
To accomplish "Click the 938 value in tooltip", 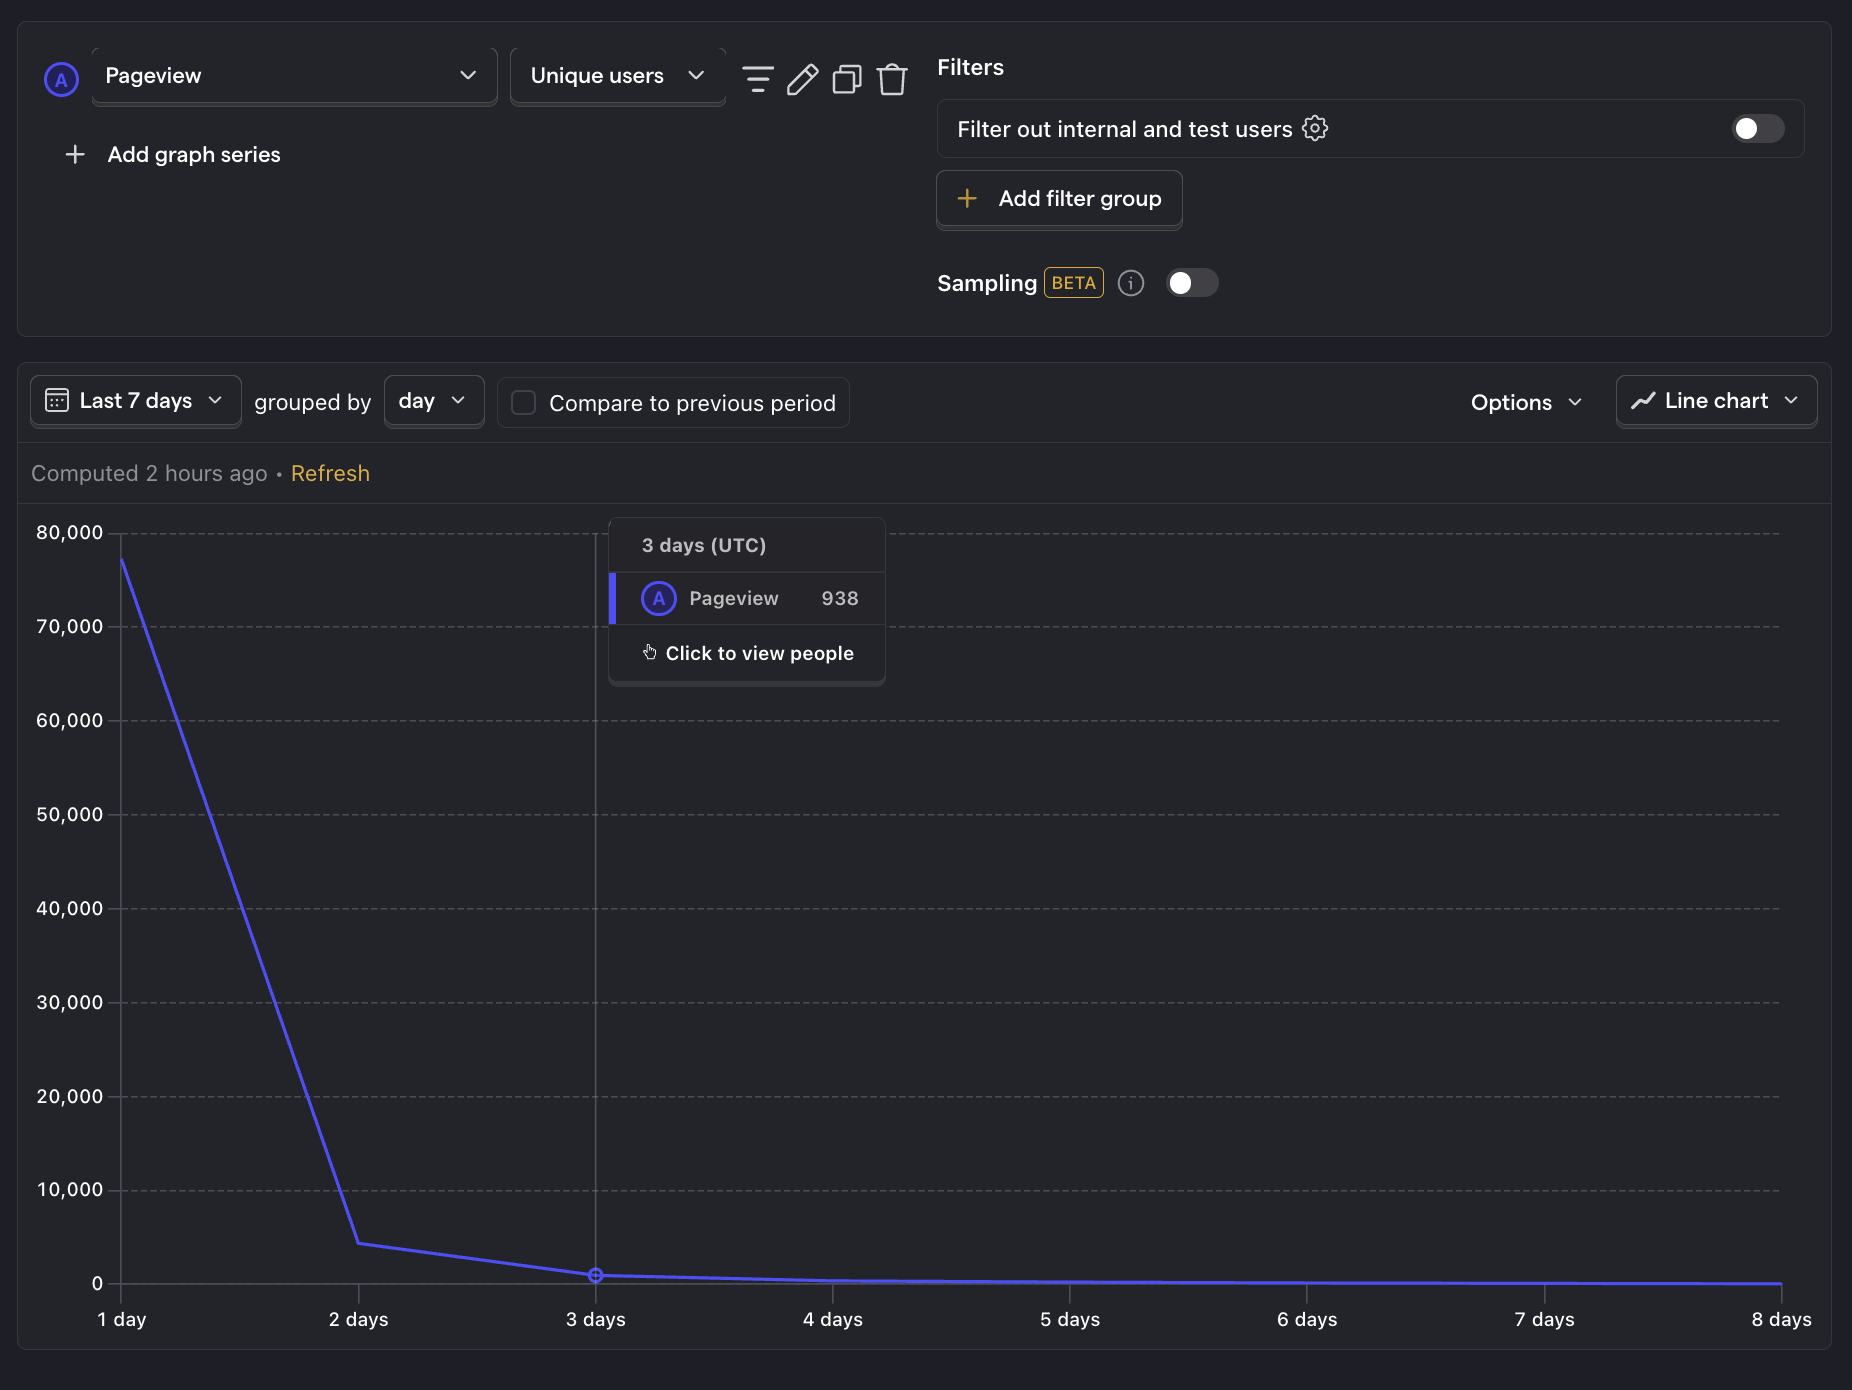I will [839, 598].
